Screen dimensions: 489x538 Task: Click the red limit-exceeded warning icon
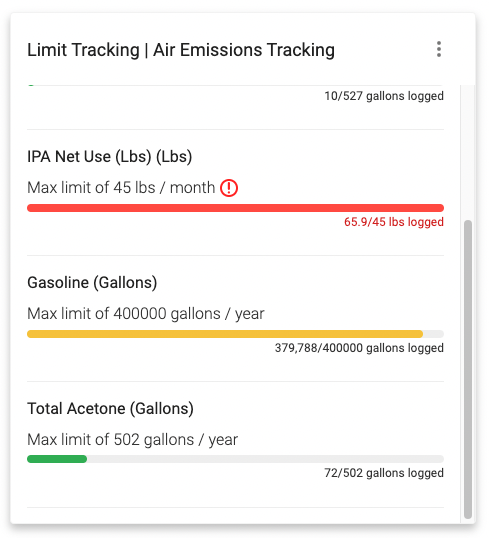click(x=229, y=188)
